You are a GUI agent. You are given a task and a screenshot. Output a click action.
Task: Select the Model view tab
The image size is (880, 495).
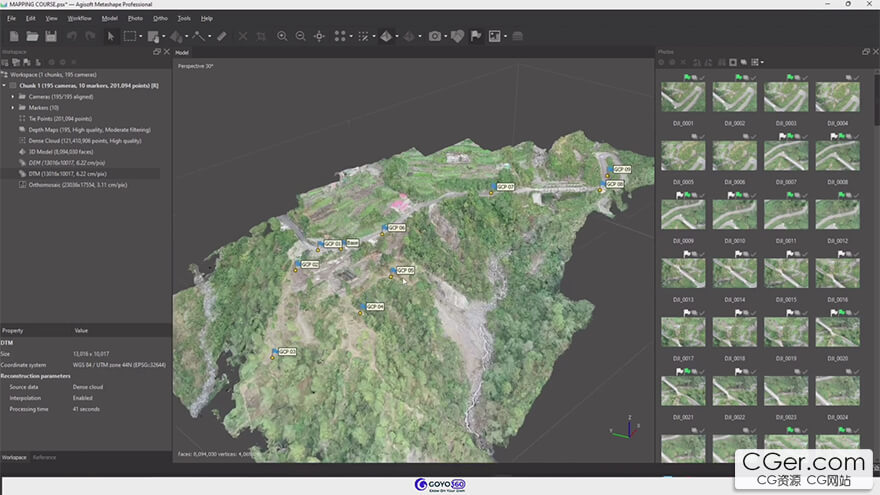[182, 52]
